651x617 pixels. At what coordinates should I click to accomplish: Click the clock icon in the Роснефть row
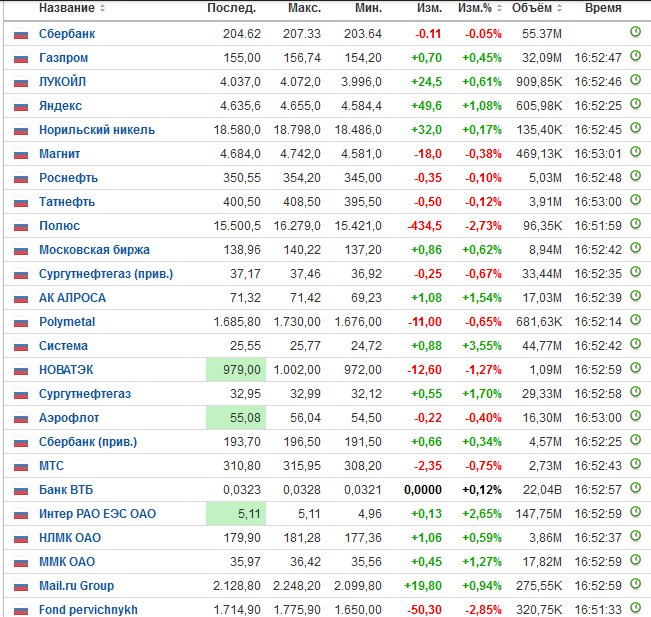pyautogui.click(x=635, y=176)
